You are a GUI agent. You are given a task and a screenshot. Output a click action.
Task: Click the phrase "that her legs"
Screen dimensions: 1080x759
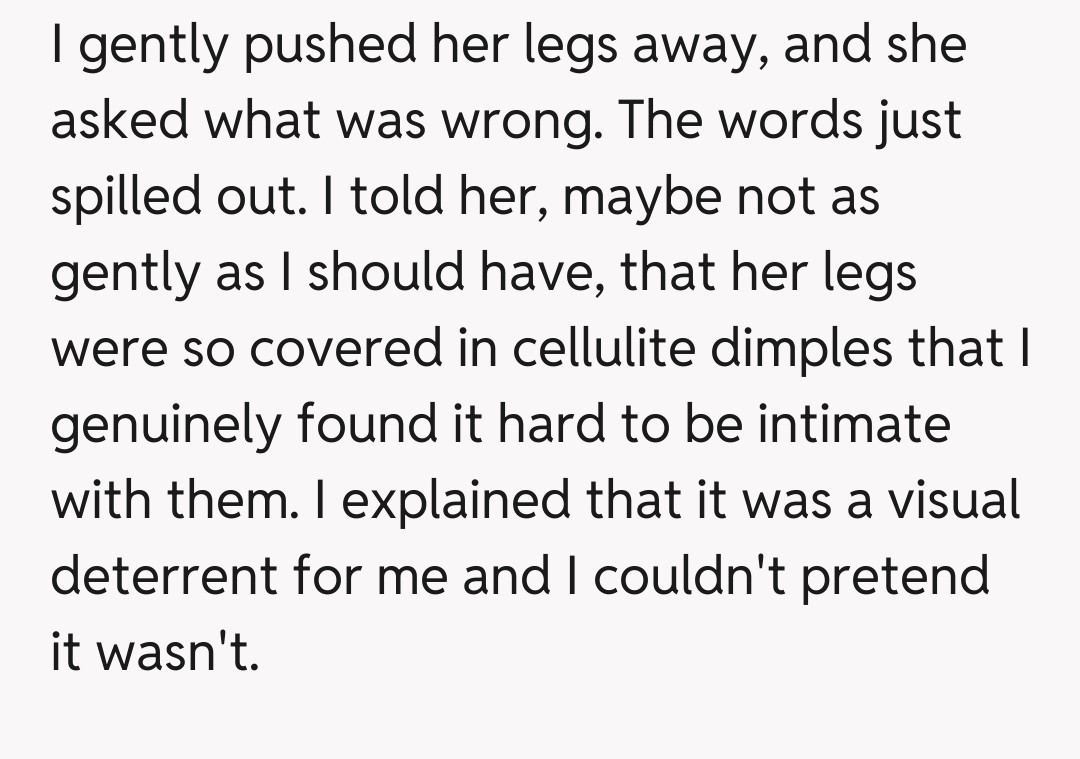tap(768, 272)
